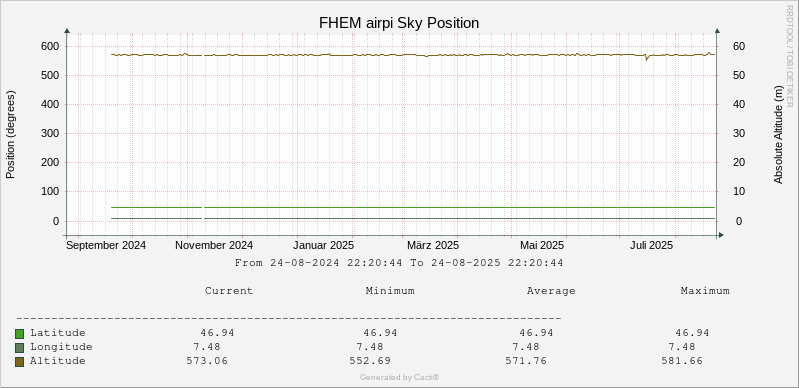
Task: Click the Mai 2025 axis label
Action: tap(542, 245)
